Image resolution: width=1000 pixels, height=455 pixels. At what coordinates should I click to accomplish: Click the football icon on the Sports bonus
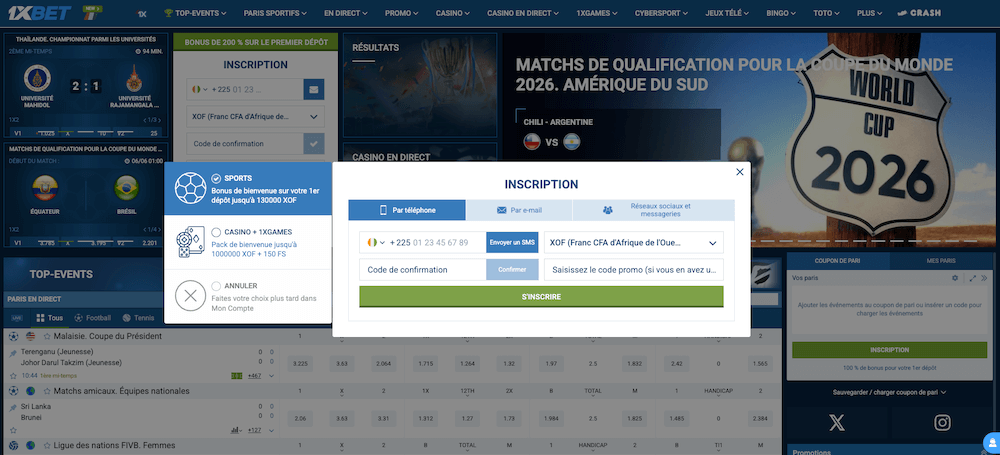click(x=190, y=188)
